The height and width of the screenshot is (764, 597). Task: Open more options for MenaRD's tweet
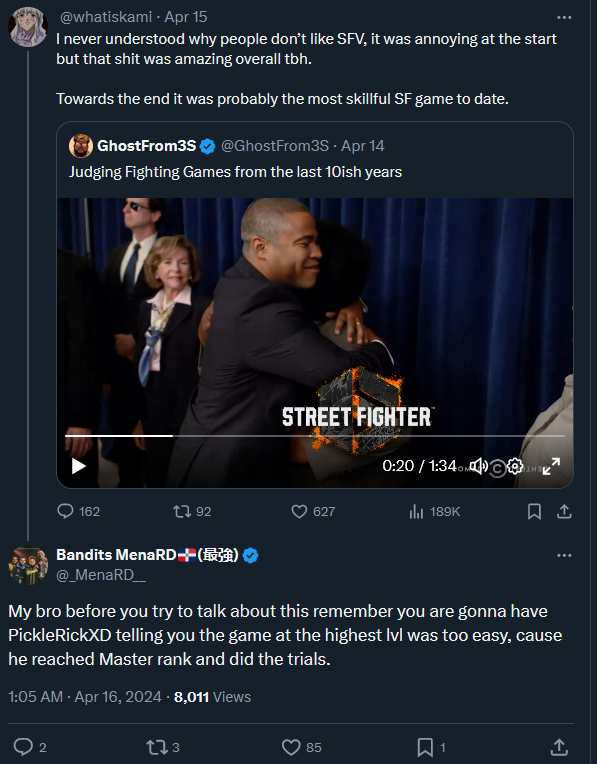pyautogui.click(x=564, y=555)
